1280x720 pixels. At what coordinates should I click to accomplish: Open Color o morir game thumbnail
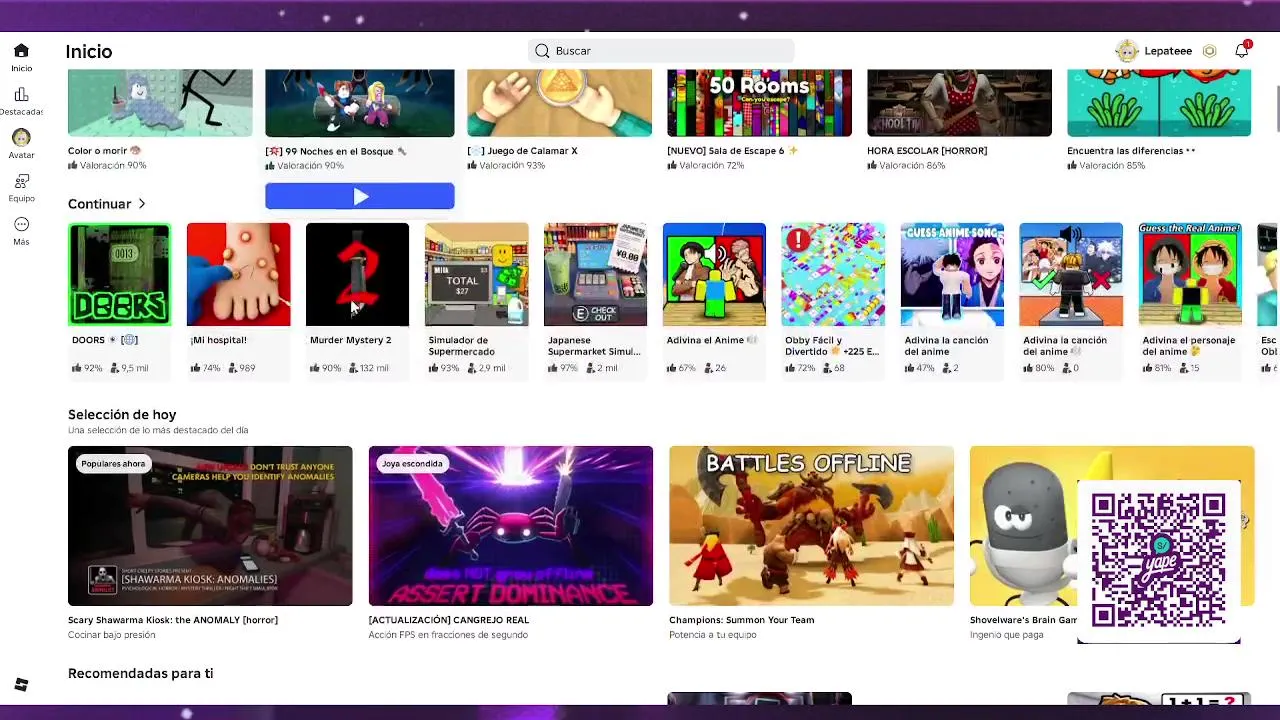click(x=160, y=103)
